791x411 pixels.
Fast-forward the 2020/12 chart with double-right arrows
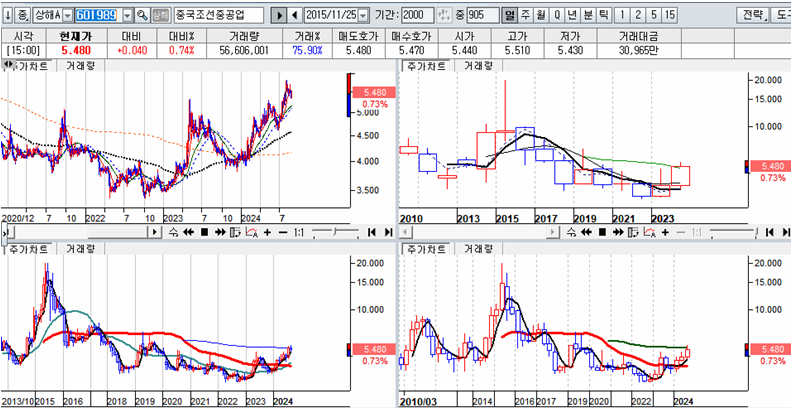click(x=220, y=232)
